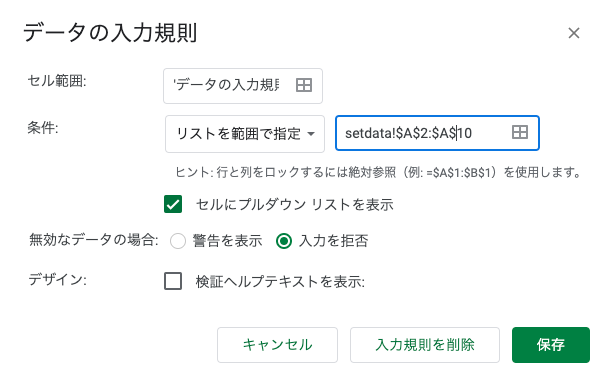
Task: Focus the セル範囲 text input
Action: point(226,85)
